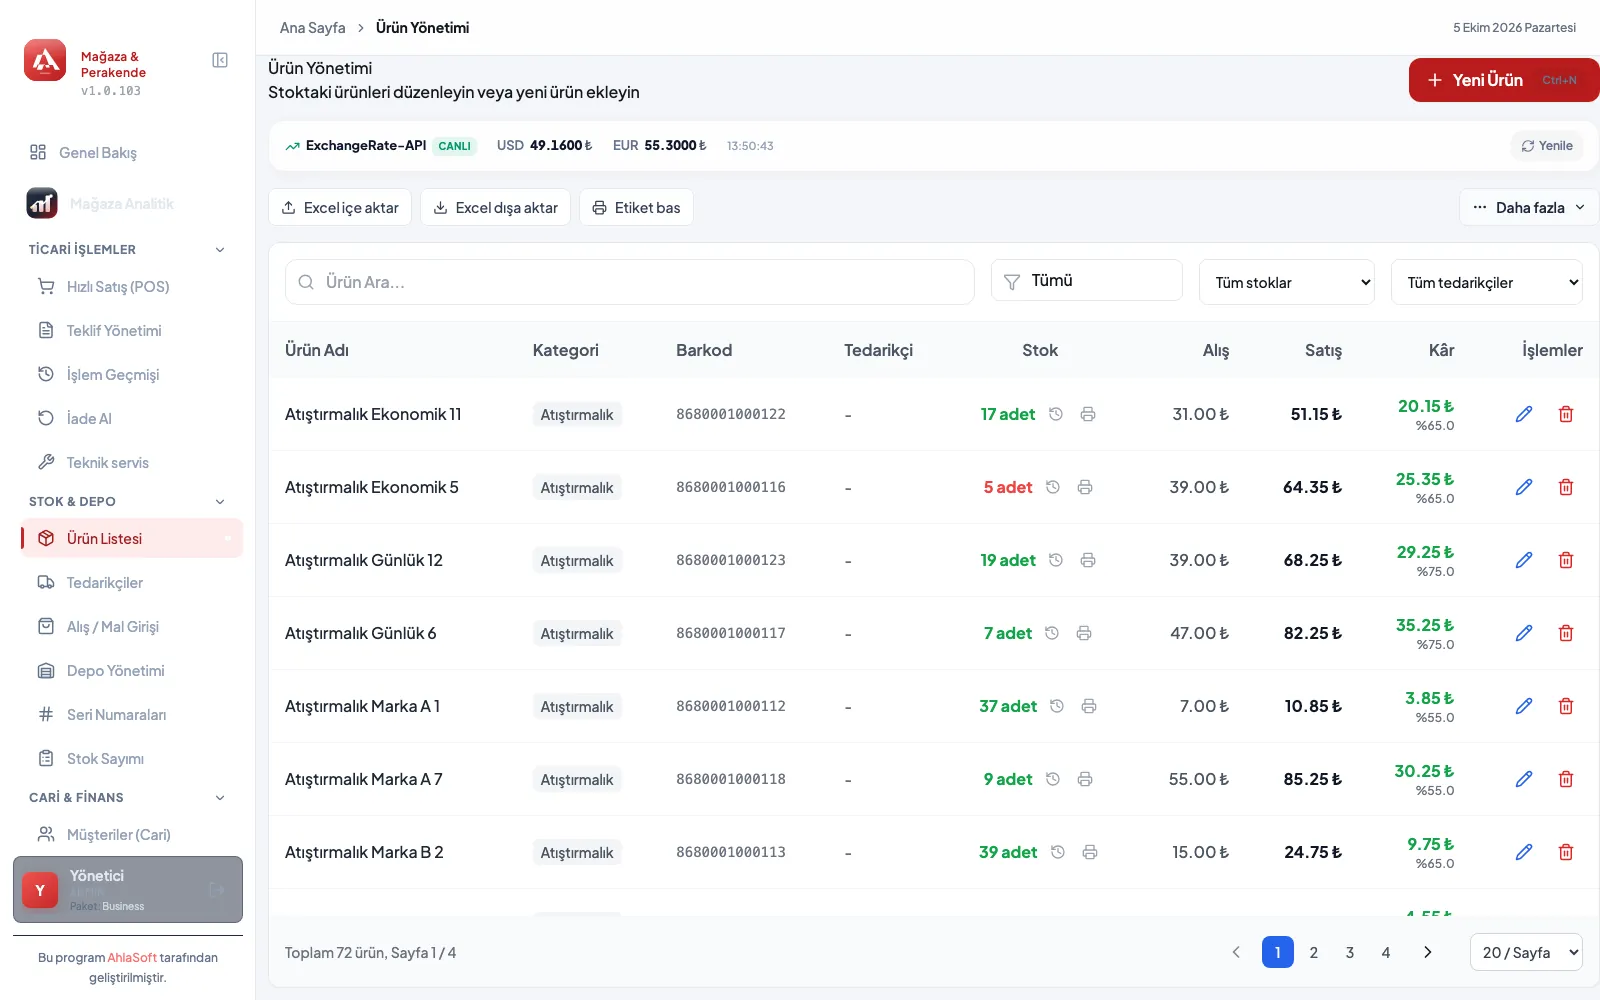The width and height of the screenshot is (1600, 1000).
Task: Print label for Atıştırmalık Günlük 12
Action: [x=1088, y=560]
